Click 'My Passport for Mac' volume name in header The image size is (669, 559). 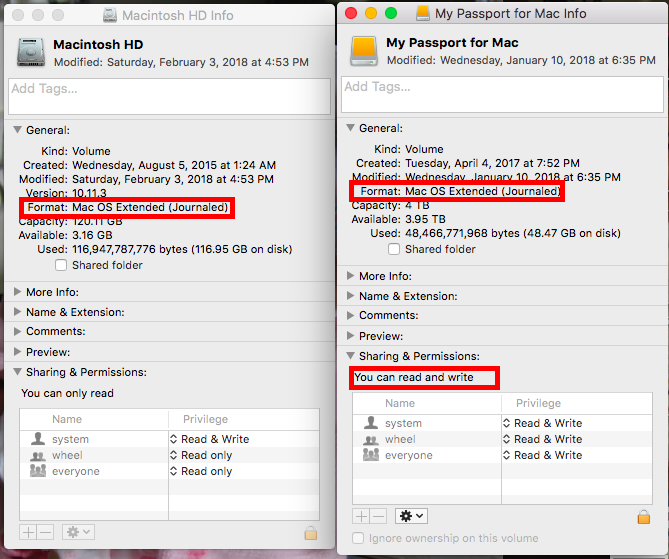(452, 43)
